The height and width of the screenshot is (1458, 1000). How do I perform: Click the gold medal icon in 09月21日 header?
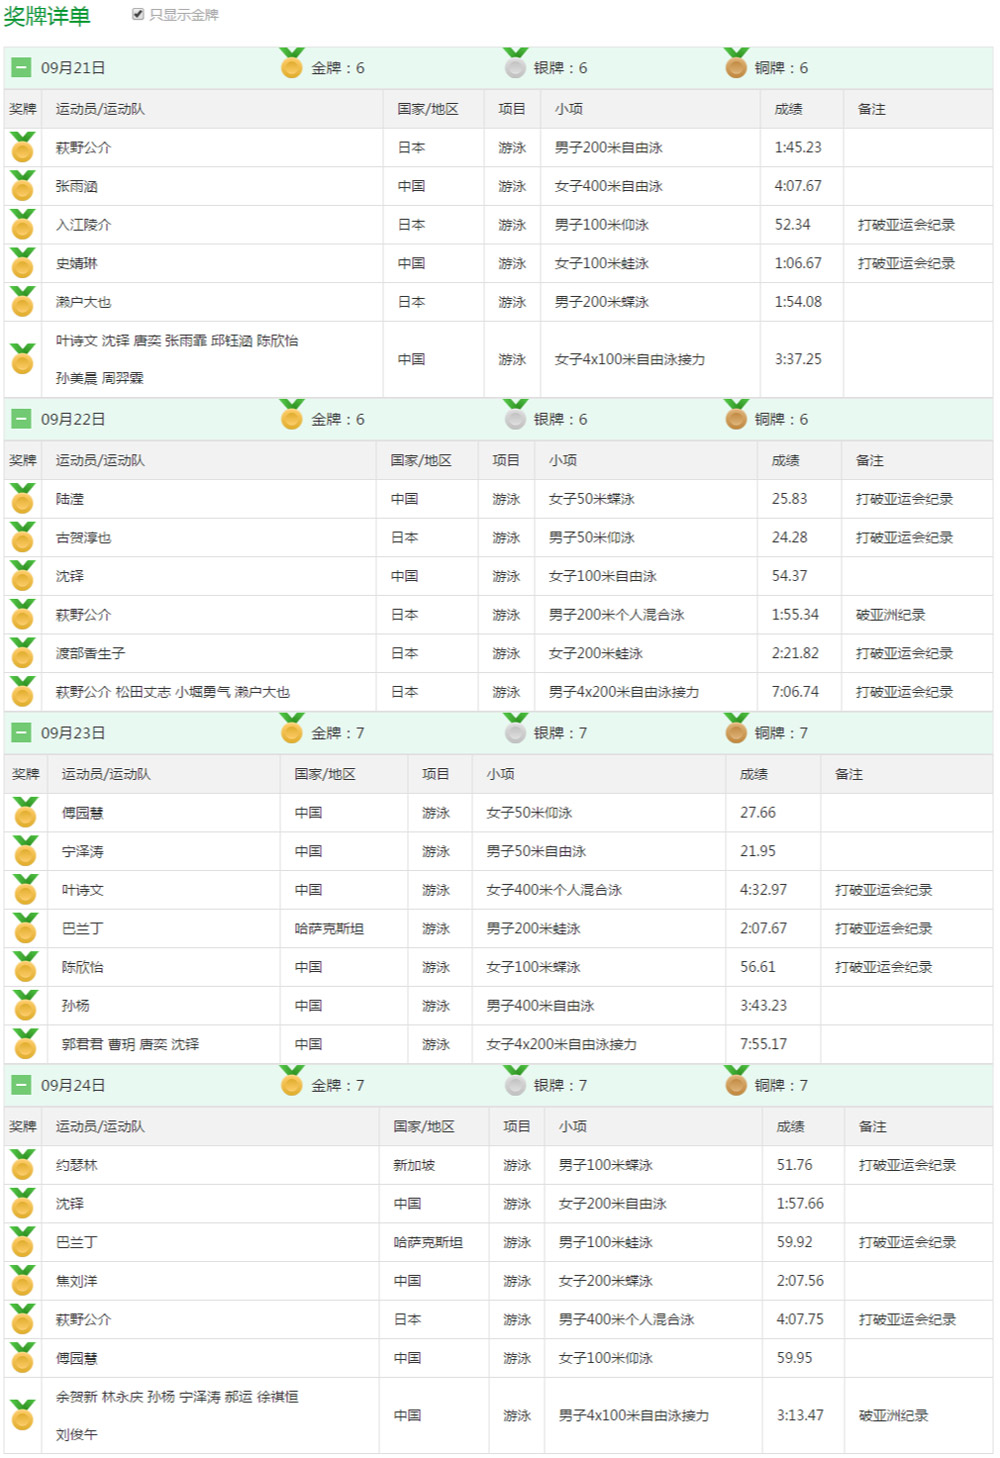click(291, 69)
